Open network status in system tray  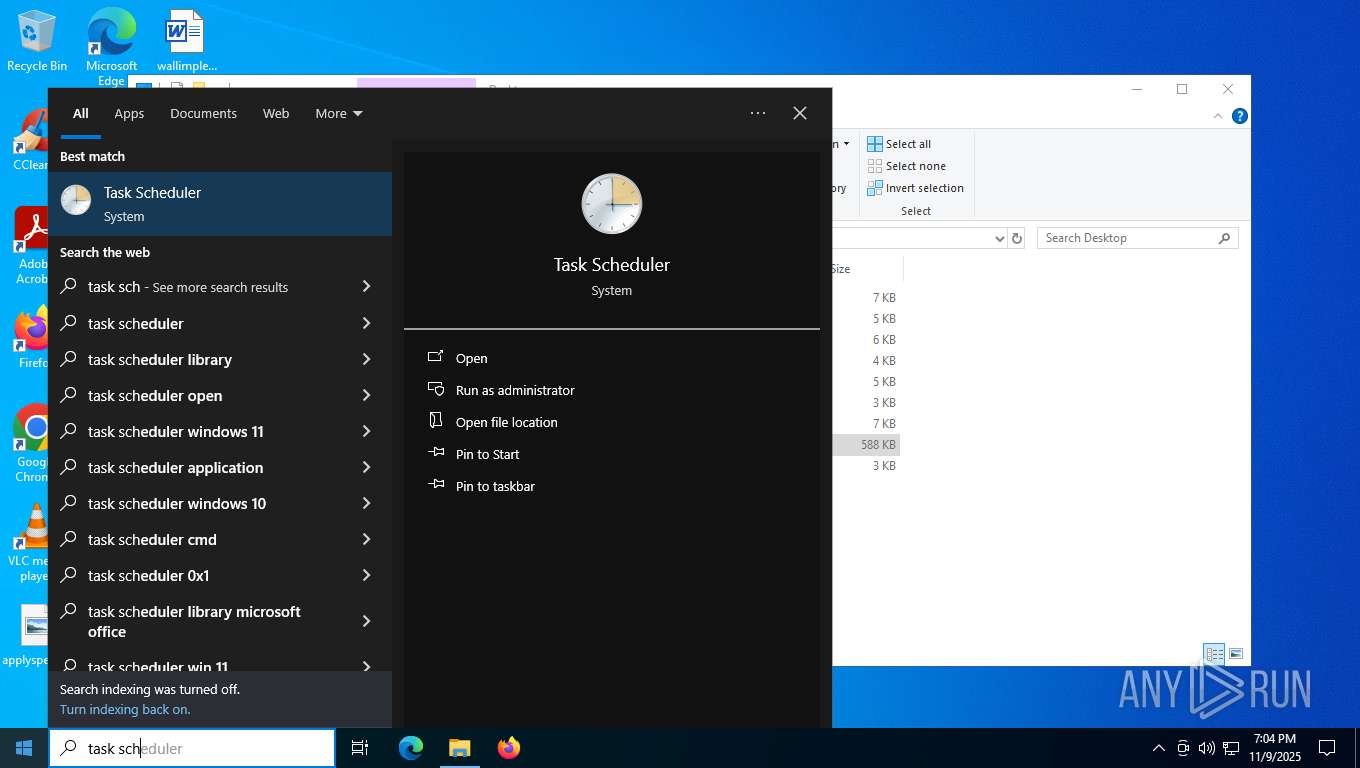1231,748
